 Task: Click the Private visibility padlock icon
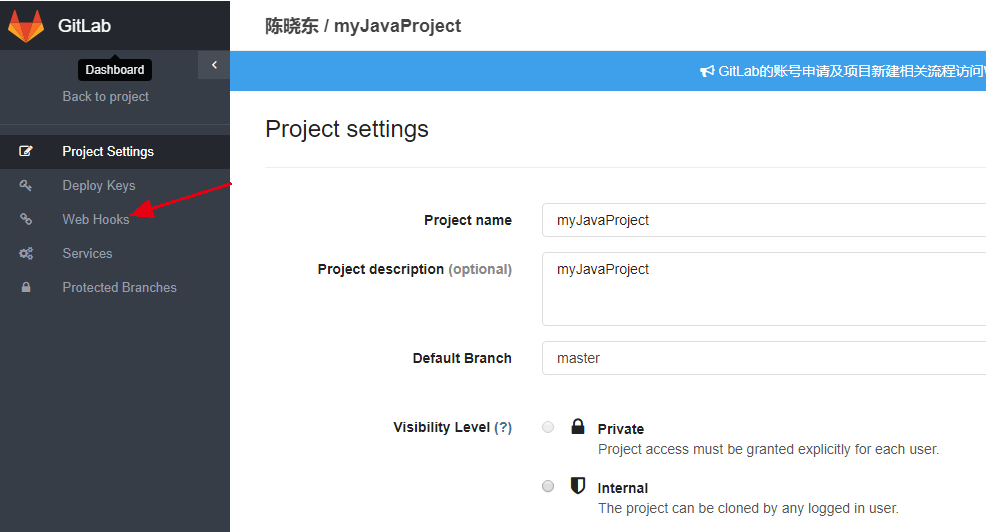(578, 426)
